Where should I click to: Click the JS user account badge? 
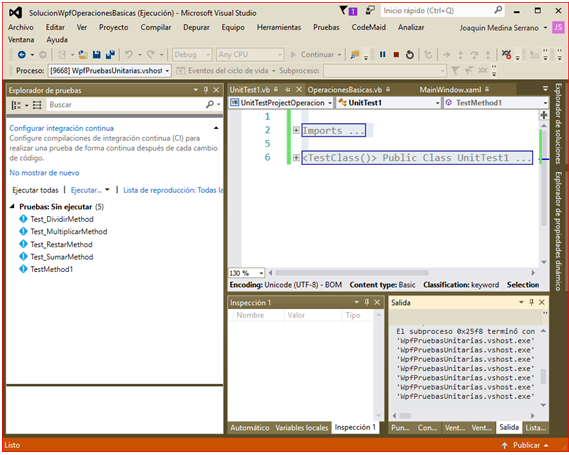coord(558,27)
